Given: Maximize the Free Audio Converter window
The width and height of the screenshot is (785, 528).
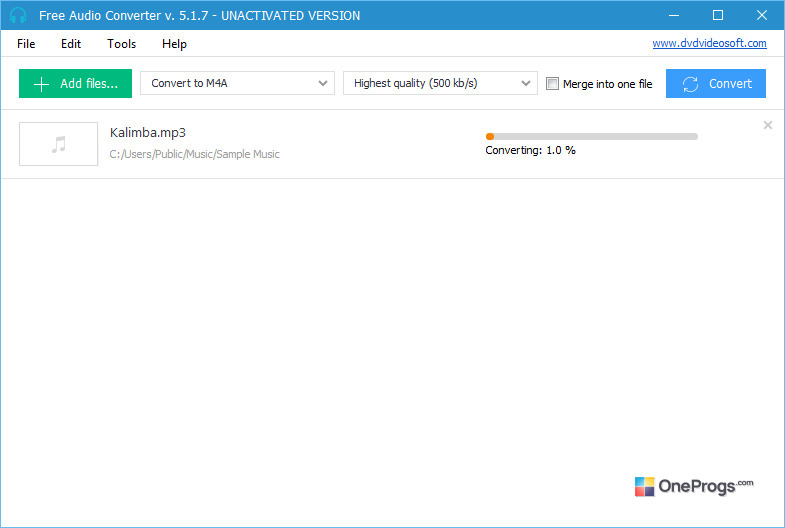Looking at the screenshot, I should [x=718, y=15].
